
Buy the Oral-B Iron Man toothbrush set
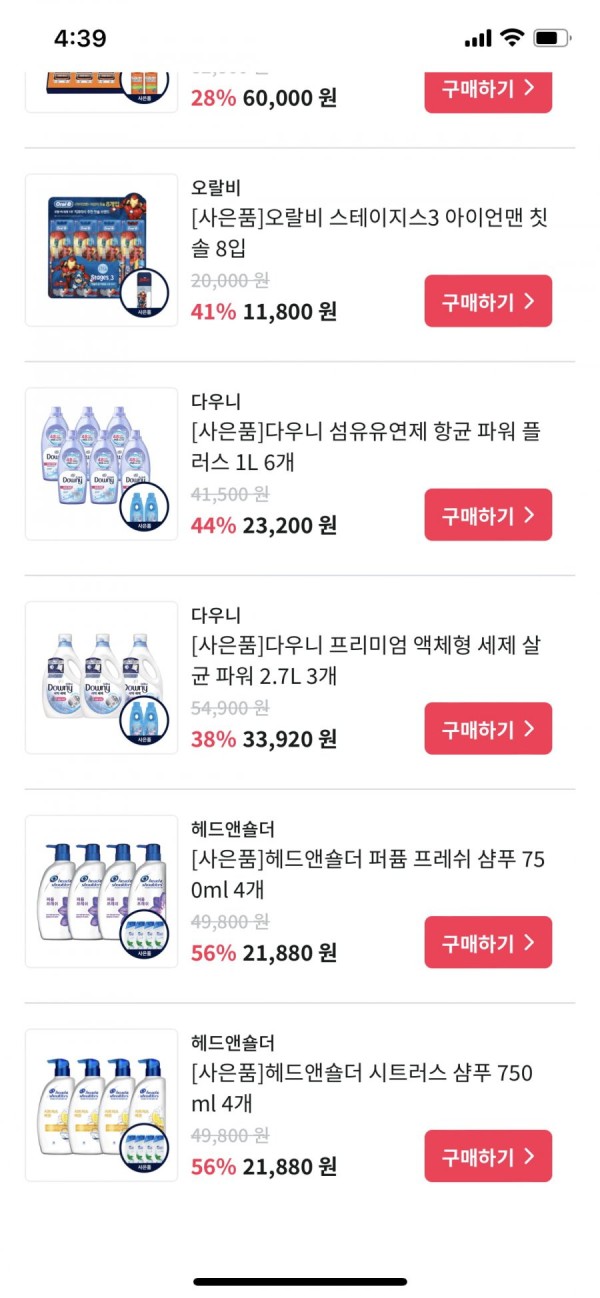(488, 301)
